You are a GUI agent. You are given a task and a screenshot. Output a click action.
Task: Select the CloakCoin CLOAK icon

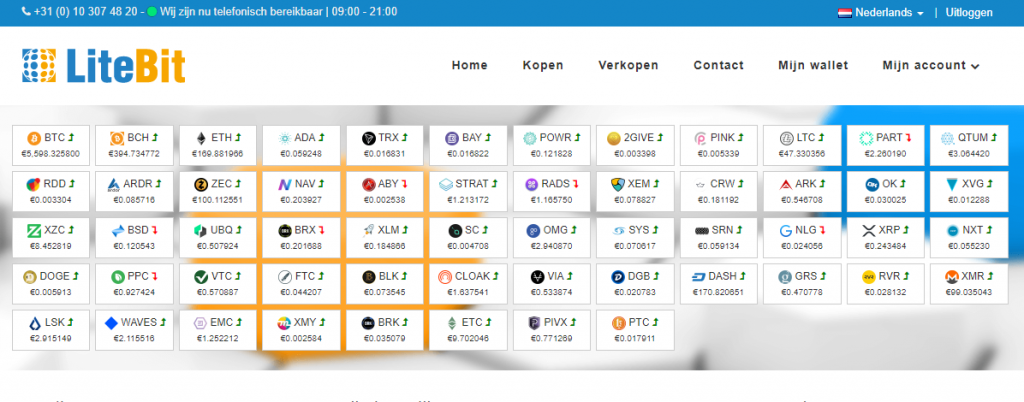pos(445,277)
